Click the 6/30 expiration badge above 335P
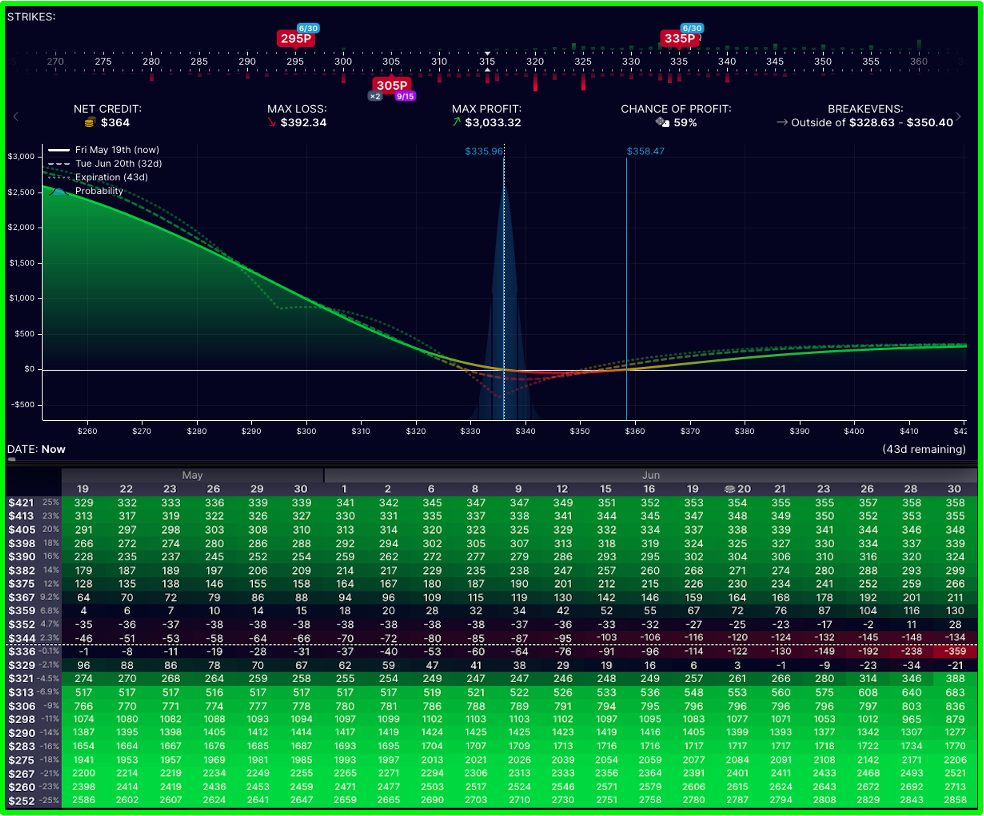The width and height of the screenshot is (984, 816). [692, 28]
